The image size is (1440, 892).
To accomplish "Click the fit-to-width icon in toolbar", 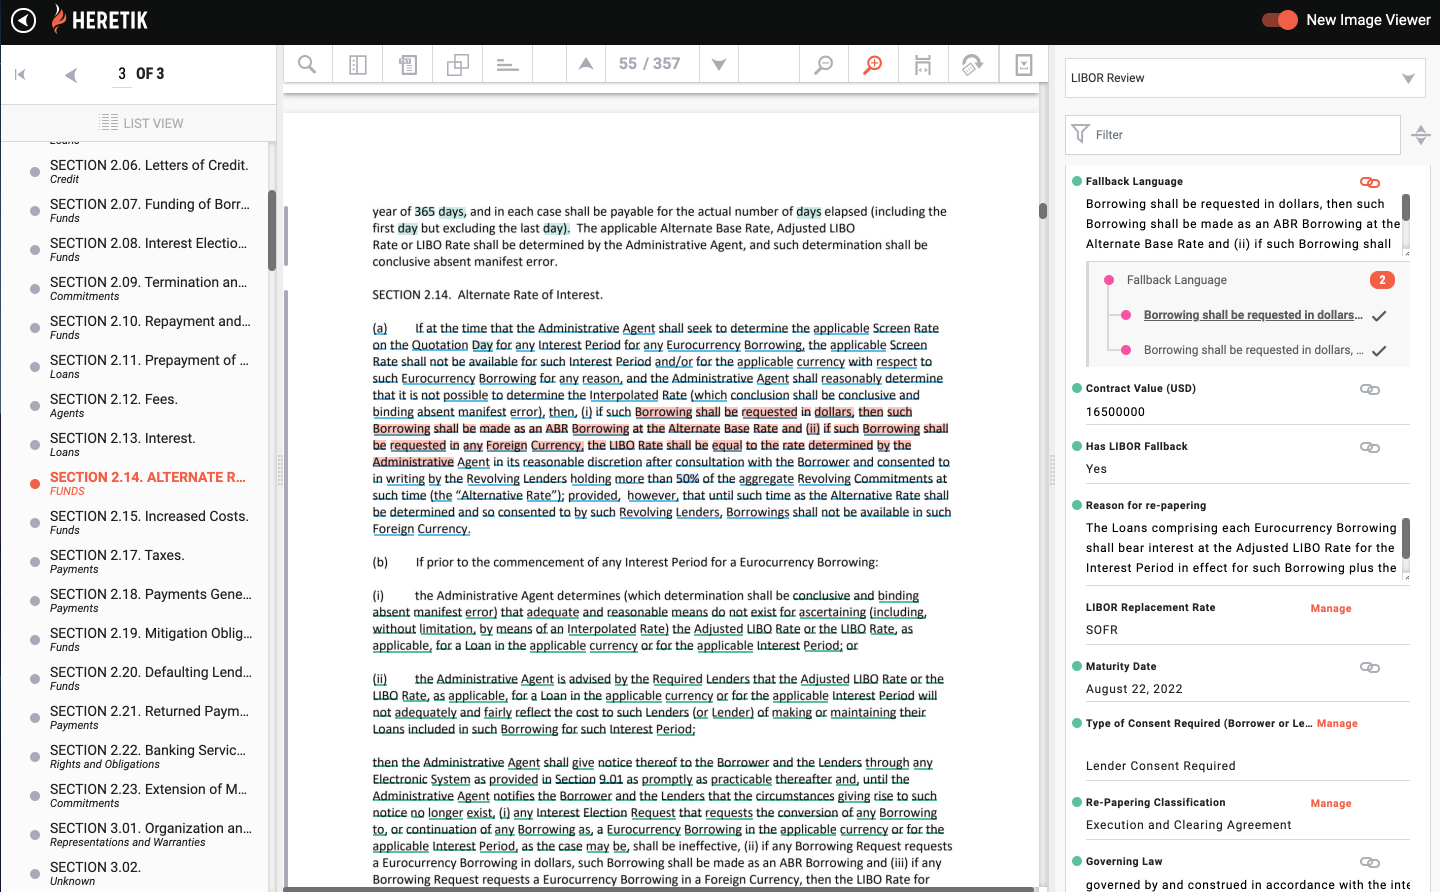I will click(x=923, y=65).
